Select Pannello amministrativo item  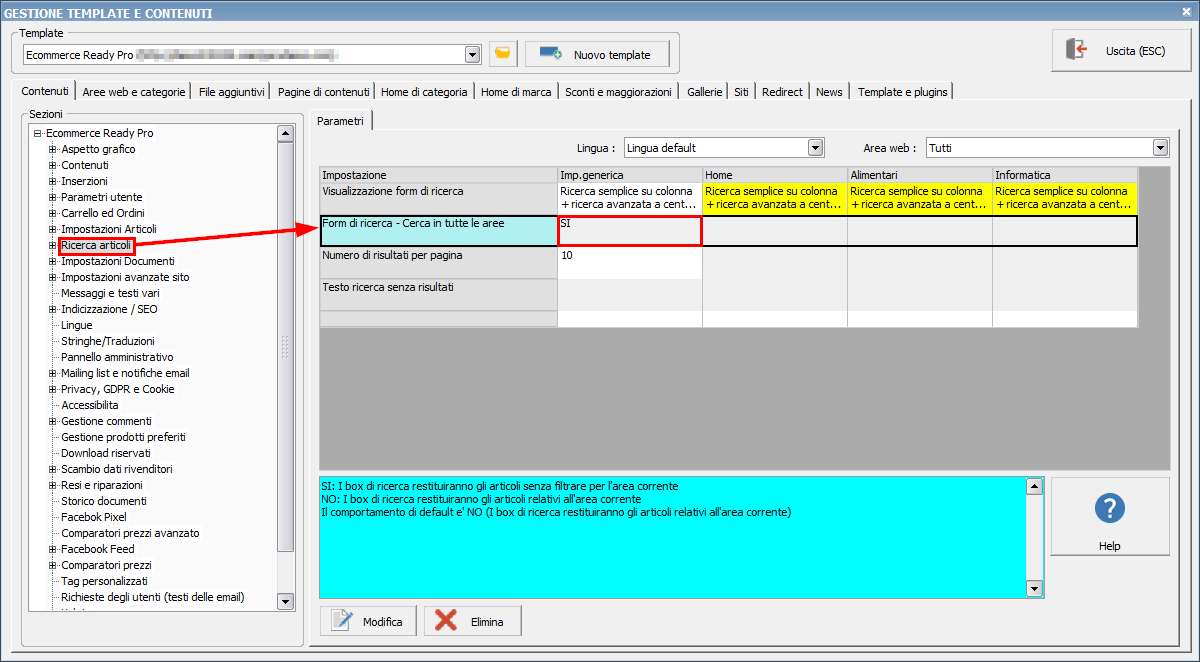(x=117, y=357)
